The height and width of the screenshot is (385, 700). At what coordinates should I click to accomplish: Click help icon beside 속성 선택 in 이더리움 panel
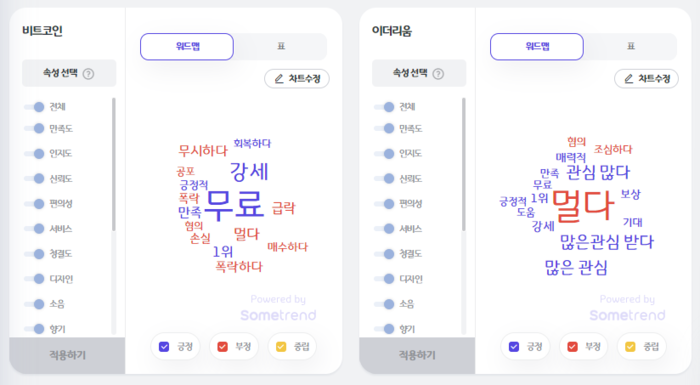click(438, 74)
